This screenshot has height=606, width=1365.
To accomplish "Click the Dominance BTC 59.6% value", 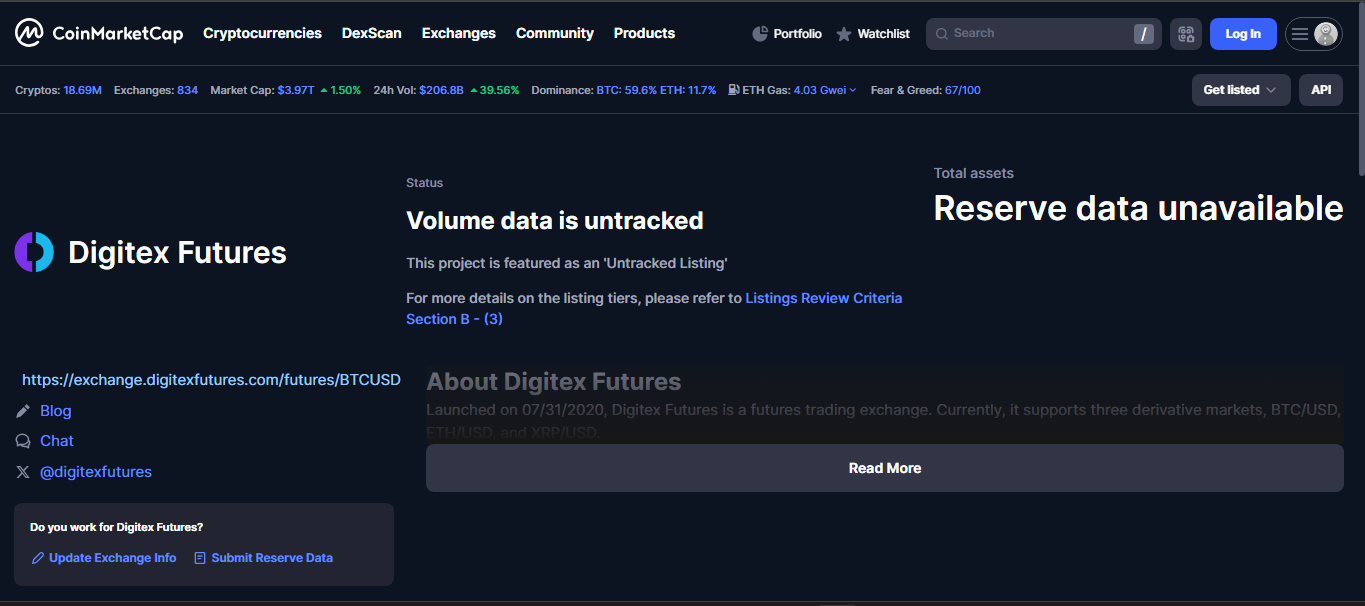I will tap(626, 90).
